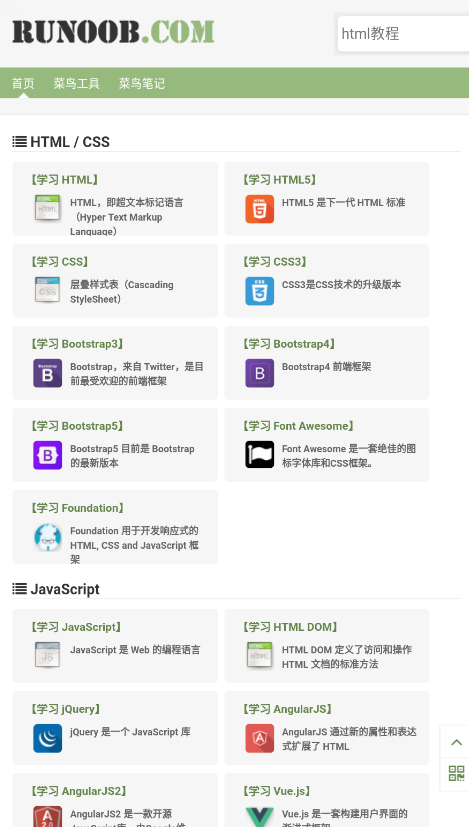
Task: Click the Bootstrap4 B icon
Action: (x=260, y=373)
